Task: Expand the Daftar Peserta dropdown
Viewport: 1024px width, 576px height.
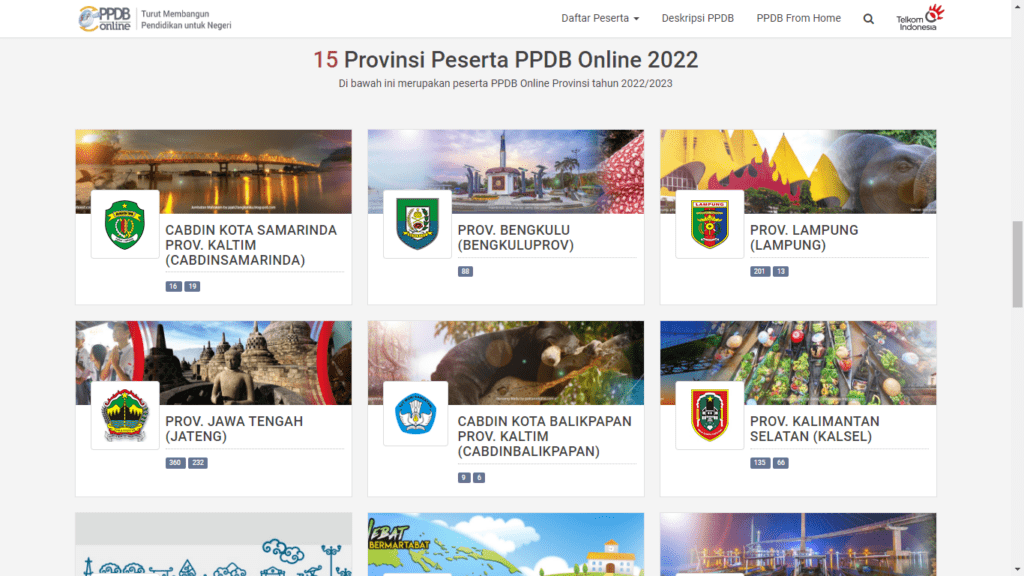Action: [600, 18]
